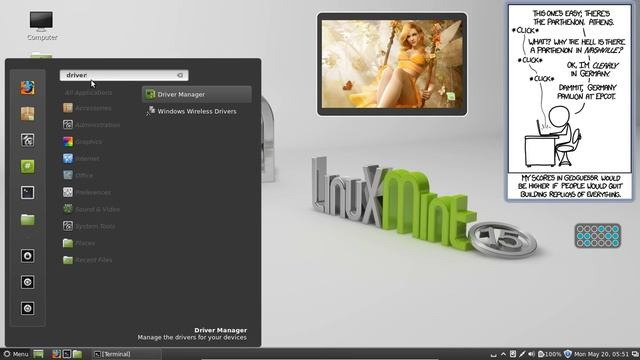Image resolution: width=640 pixels, height=360 pixels.
Task: Switch to the [Terminal] window in taskbar
Action: (126, 354)
